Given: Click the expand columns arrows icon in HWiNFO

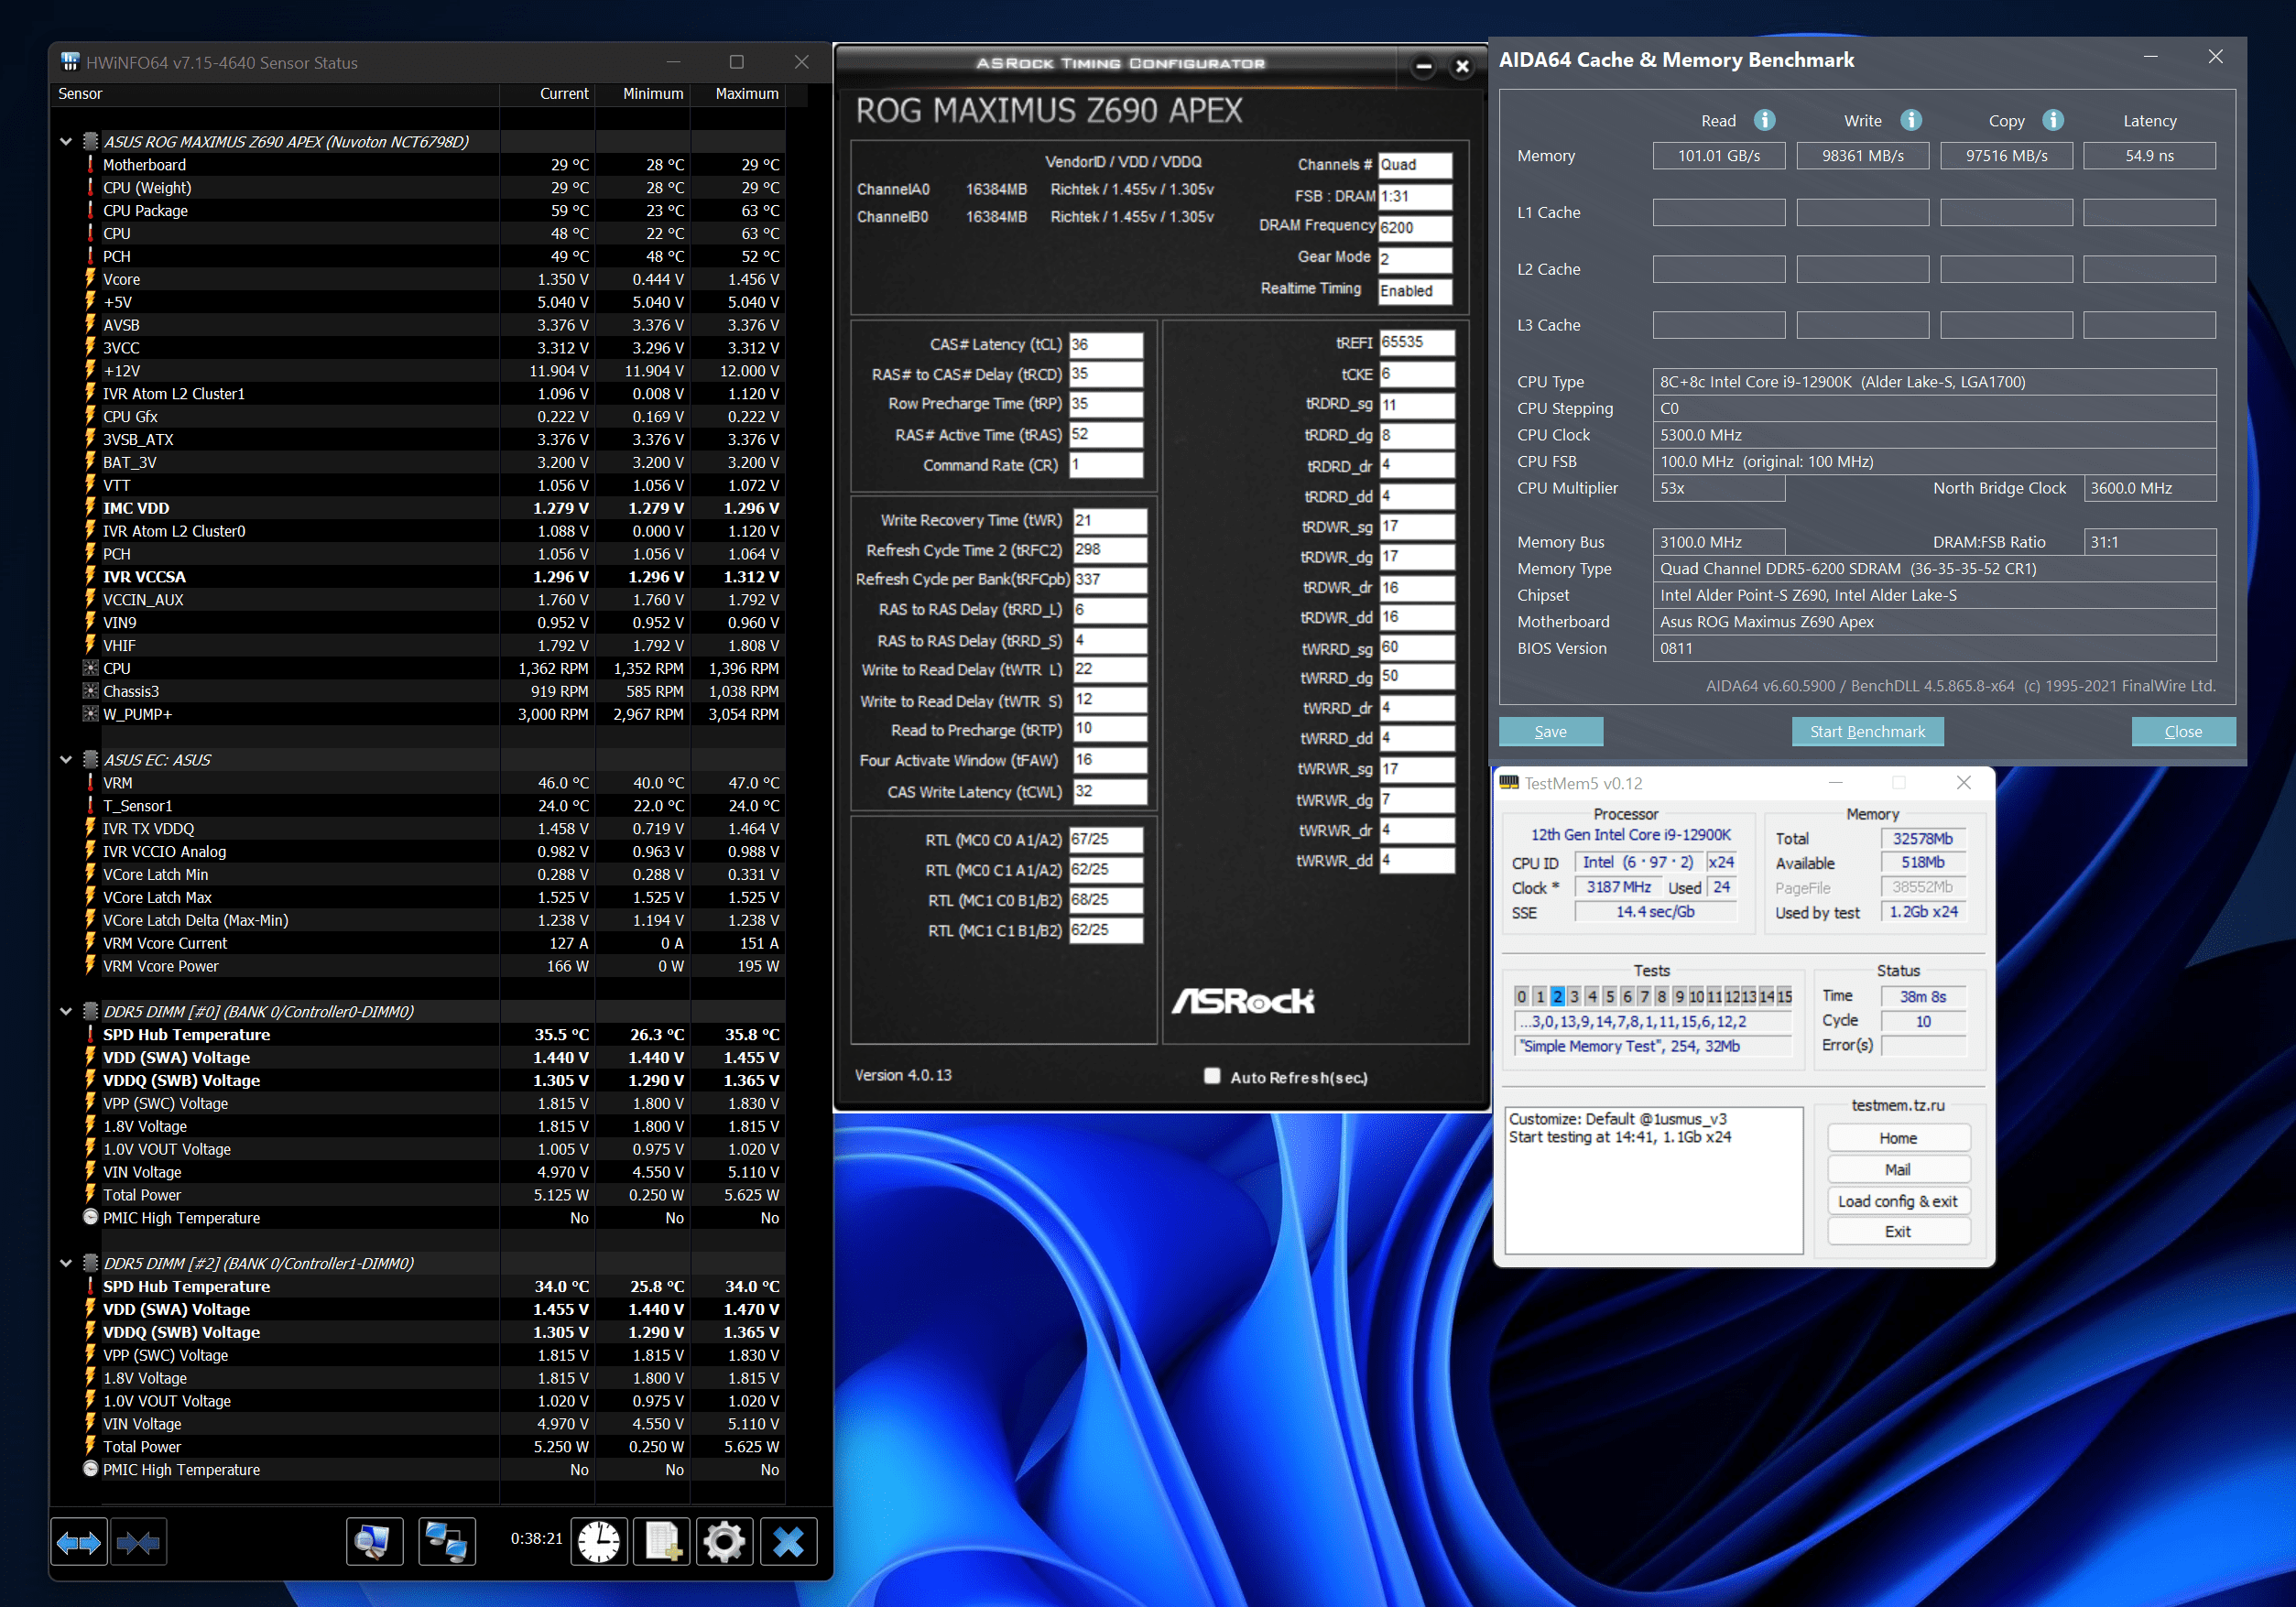Looking at the screenshot, I should pos(78,1542).
